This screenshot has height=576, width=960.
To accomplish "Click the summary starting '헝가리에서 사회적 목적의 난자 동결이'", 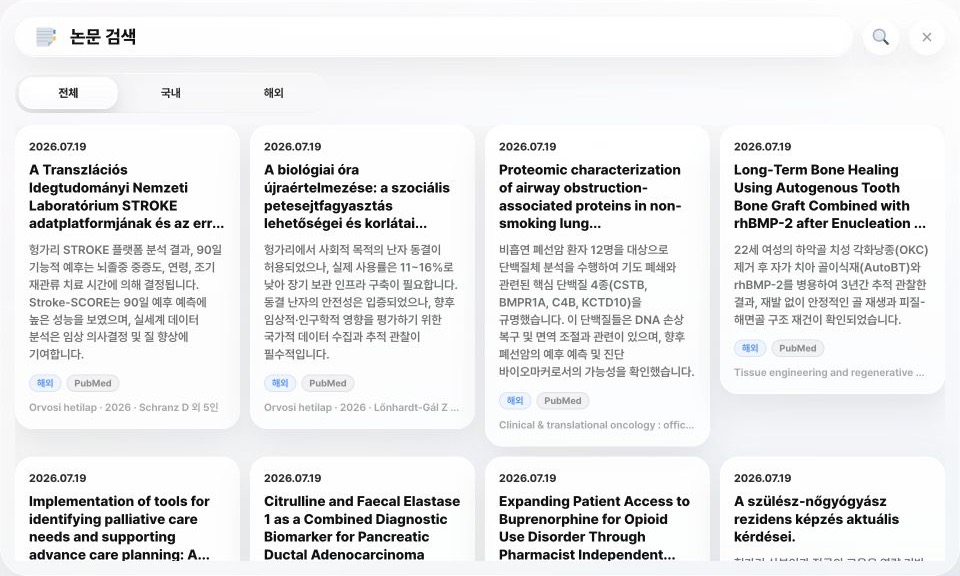I will click(361, 302).
